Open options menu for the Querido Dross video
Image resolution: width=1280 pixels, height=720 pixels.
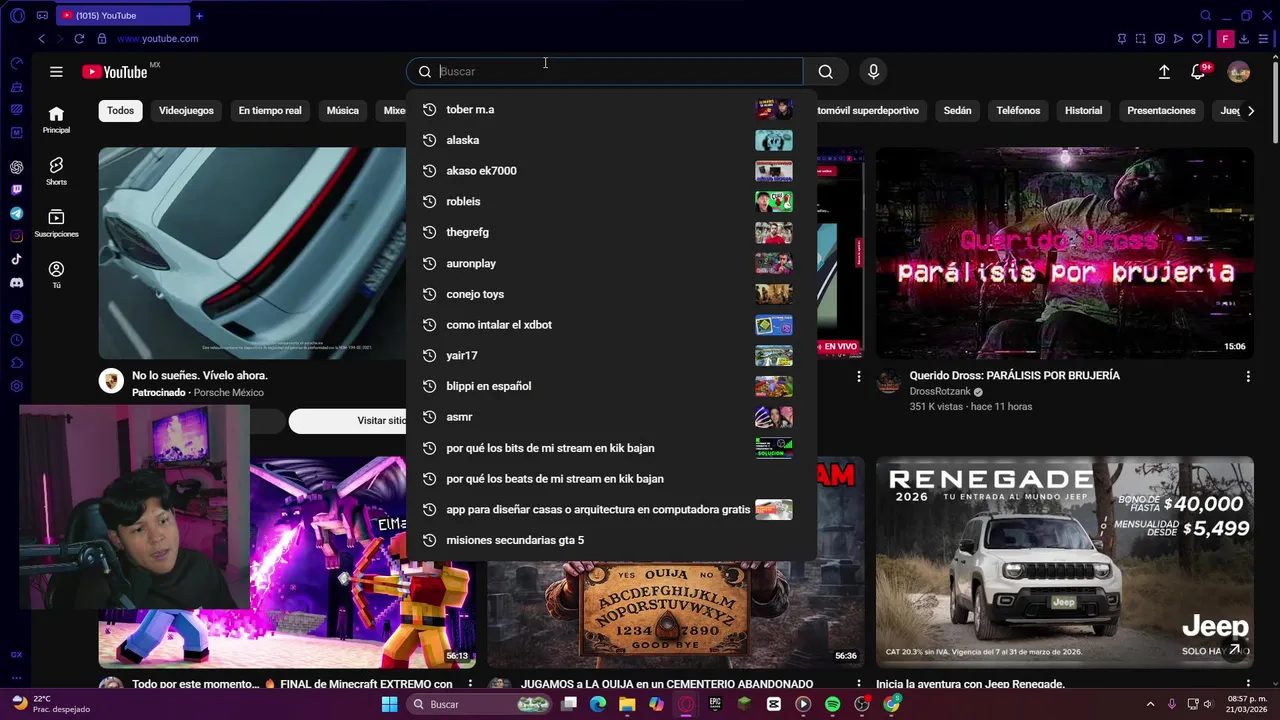pyautogui.click(x=1247, y=376)
